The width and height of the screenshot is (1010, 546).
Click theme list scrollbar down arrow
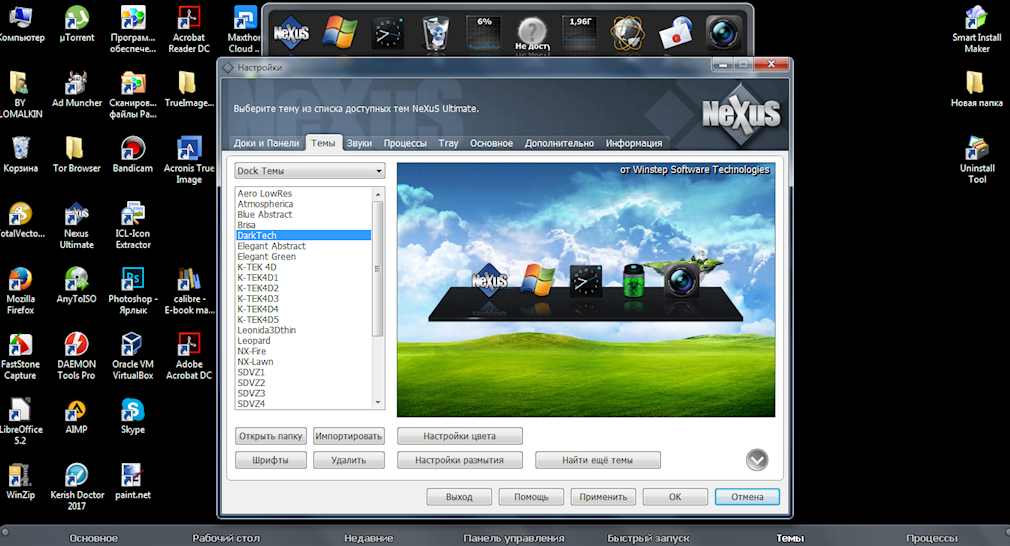click(378, 403)
